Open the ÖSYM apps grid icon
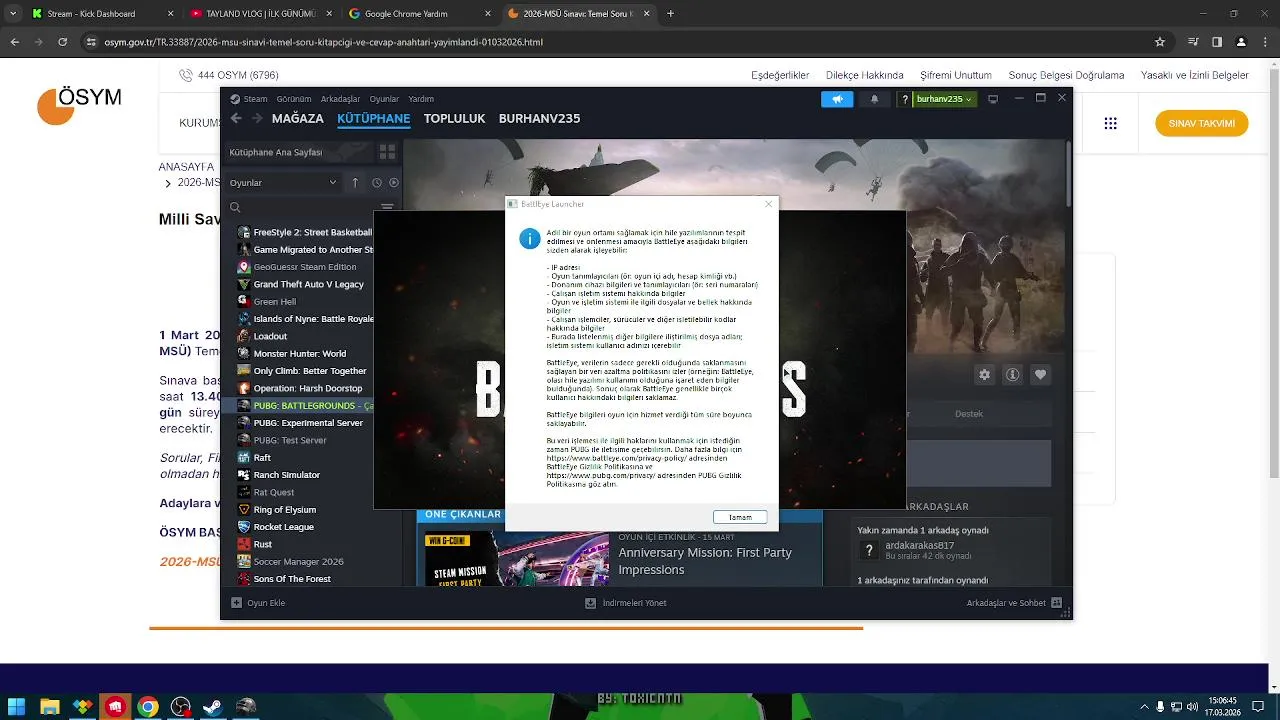Viewport: 1280px width, 720px height. pyautogui.click(x=1111, y=124)
